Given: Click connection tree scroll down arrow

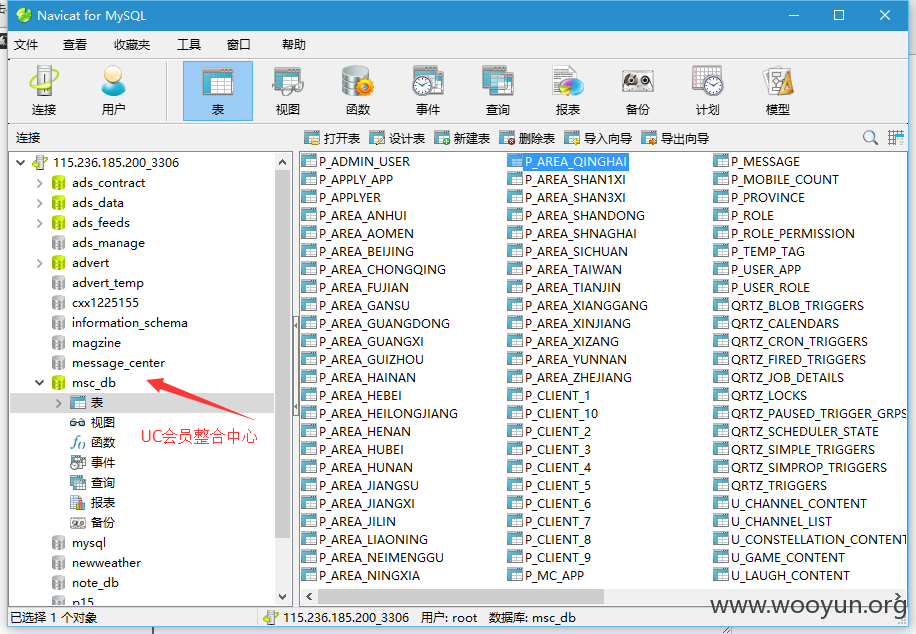Looking at the screenshot, I should [283, 597].
